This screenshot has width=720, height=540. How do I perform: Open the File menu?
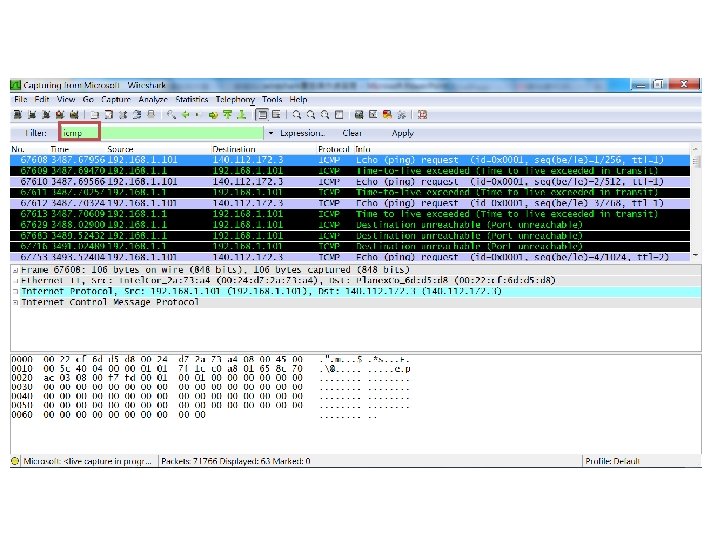[21, 100]
